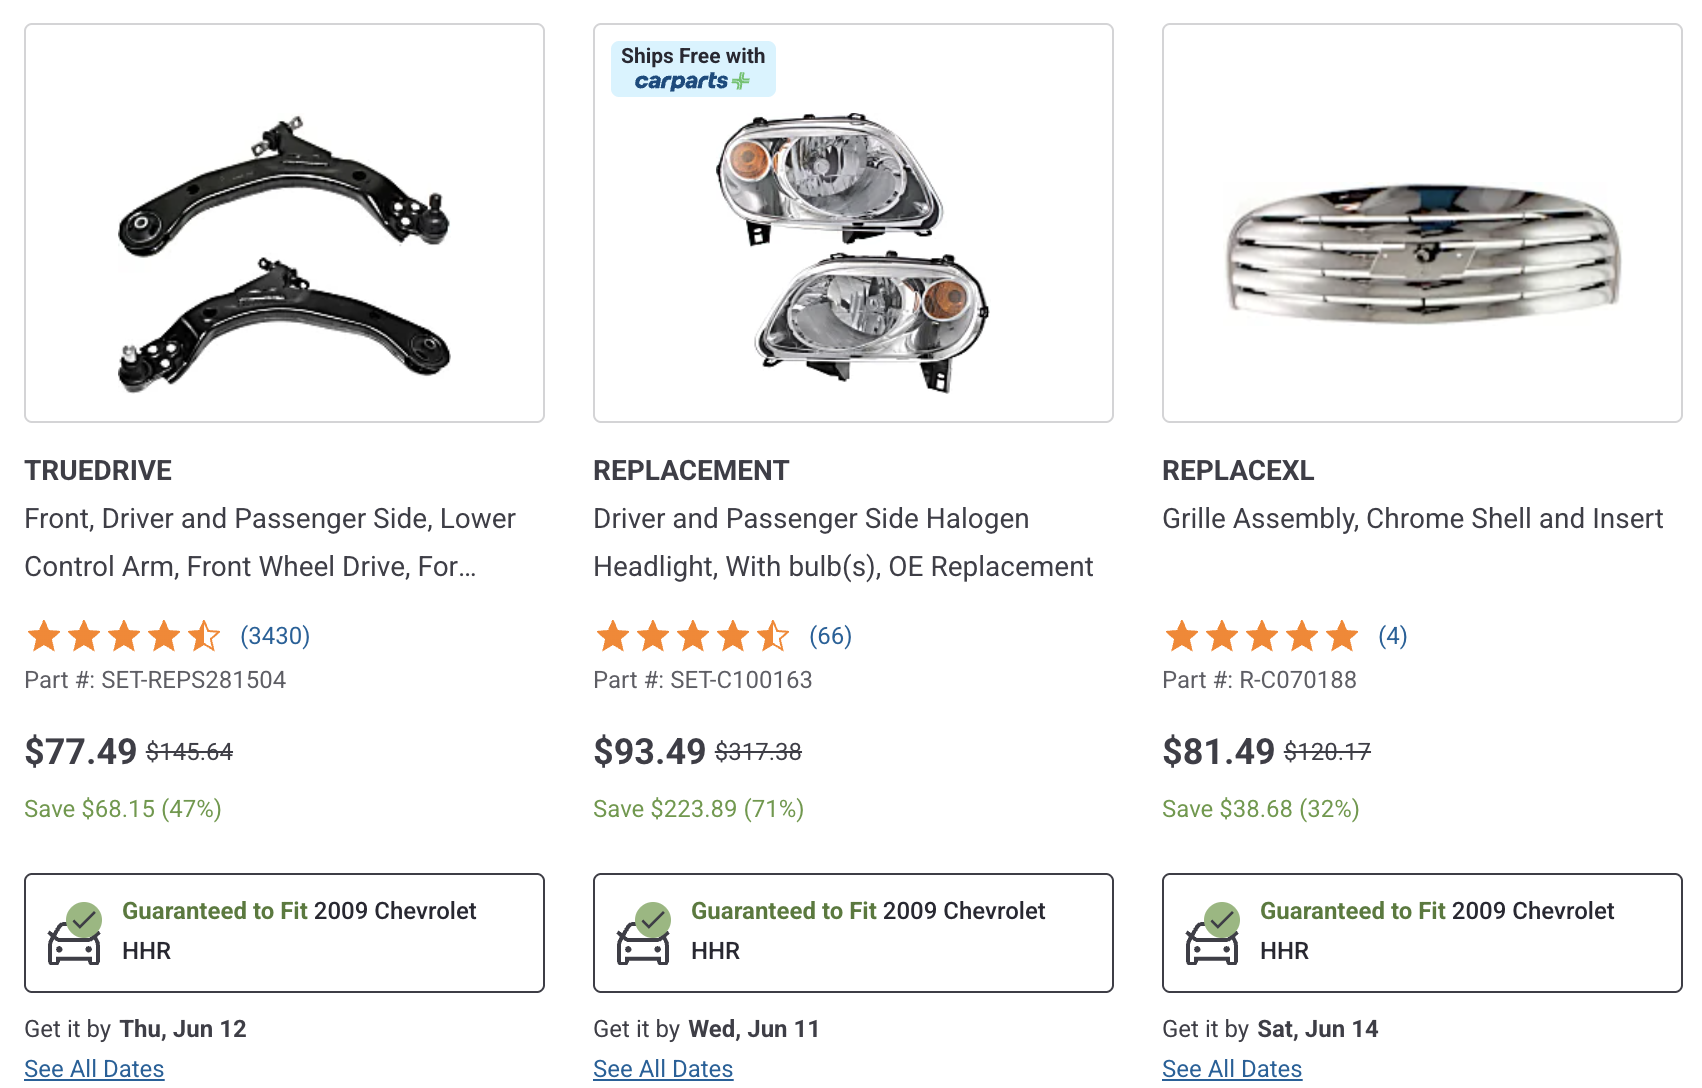Click the lower control arm product image
This screenshot has height=1088, width=1702.
(284, 222)
